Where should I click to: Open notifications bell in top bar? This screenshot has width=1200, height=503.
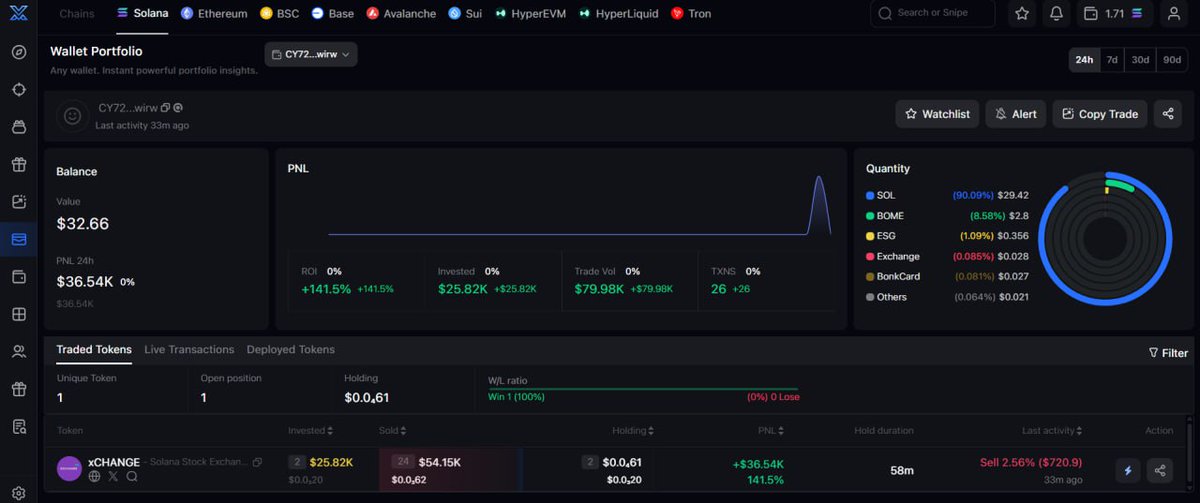[x=1056, y=14]
